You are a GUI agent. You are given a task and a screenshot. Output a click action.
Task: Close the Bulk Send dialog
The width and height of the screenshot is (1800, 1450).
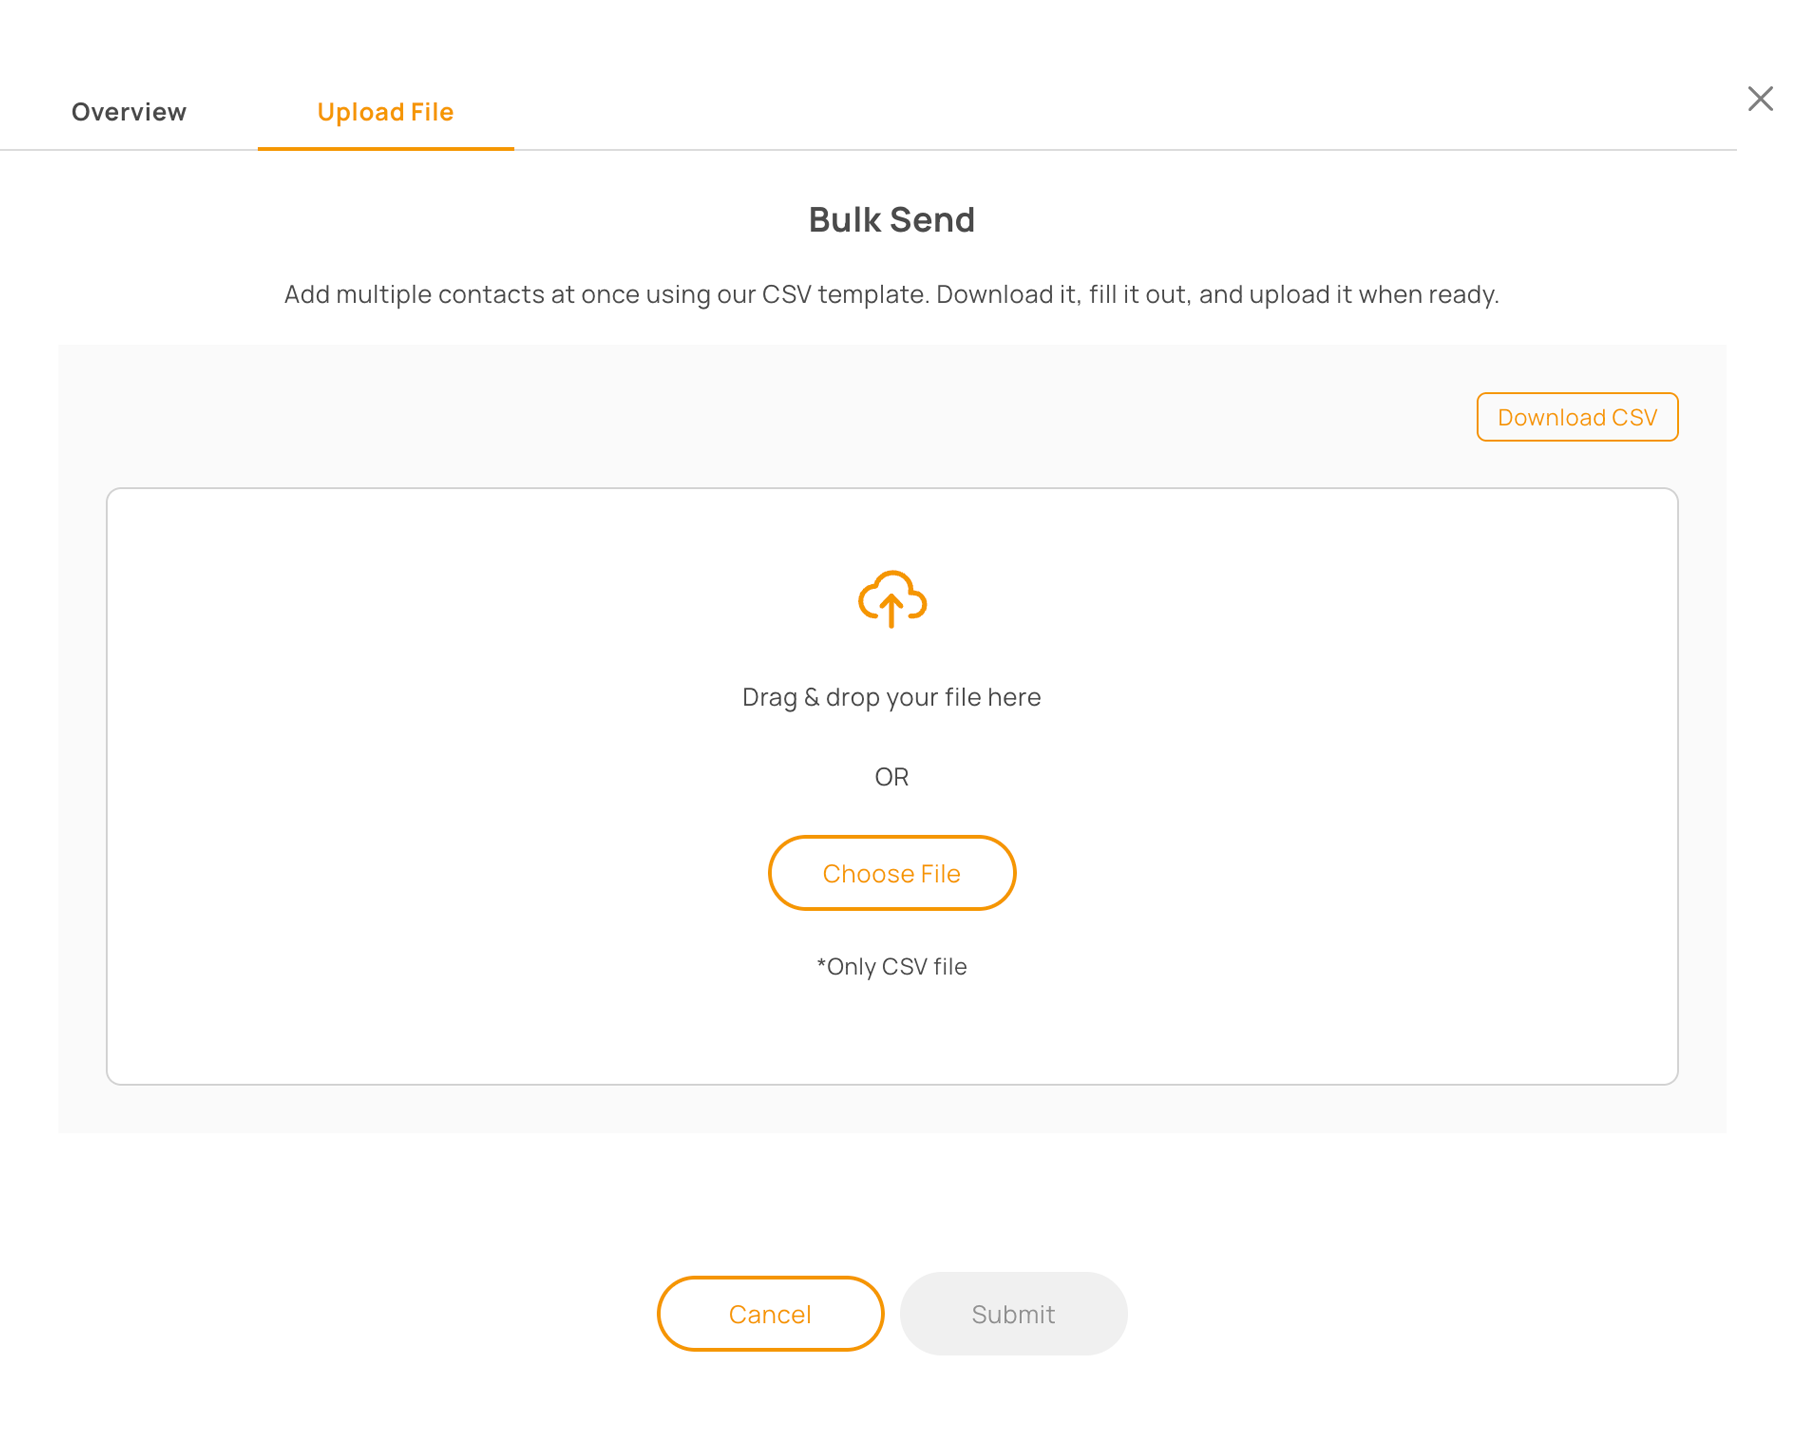(1760, 99)
